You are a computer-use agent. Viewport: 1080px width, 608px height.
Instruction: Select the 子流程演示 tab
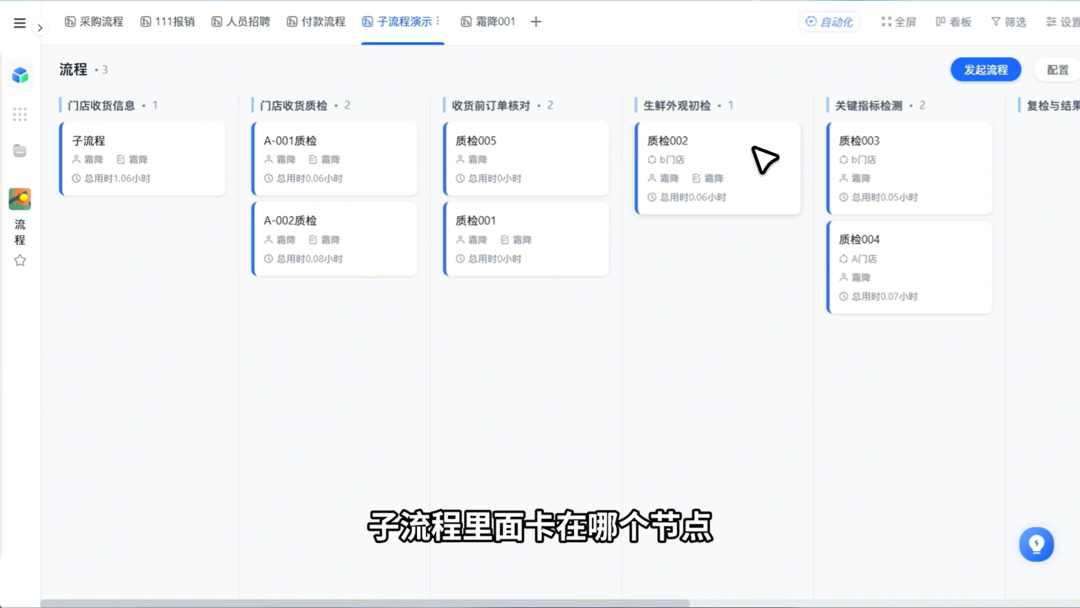tap(397, 21)
